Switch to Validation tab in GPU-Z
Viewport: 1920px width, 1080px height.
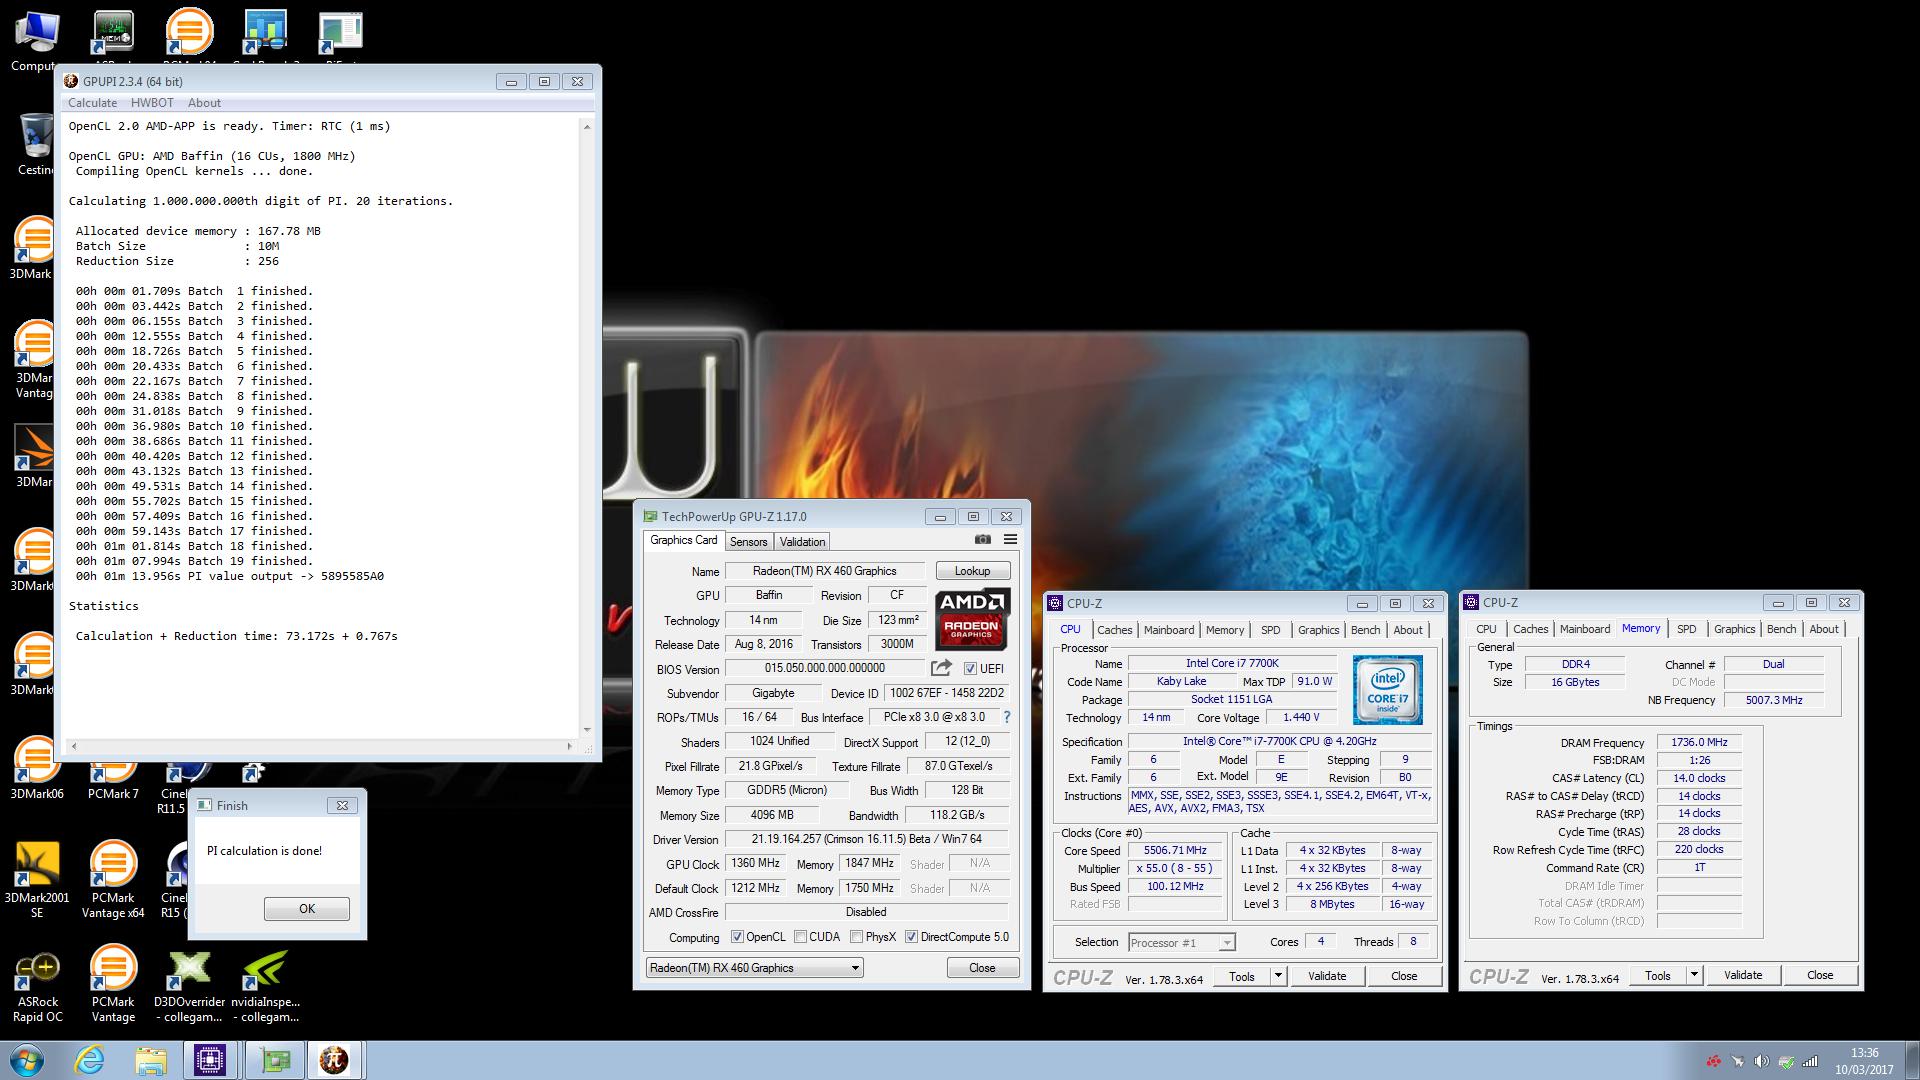(802, 542)
